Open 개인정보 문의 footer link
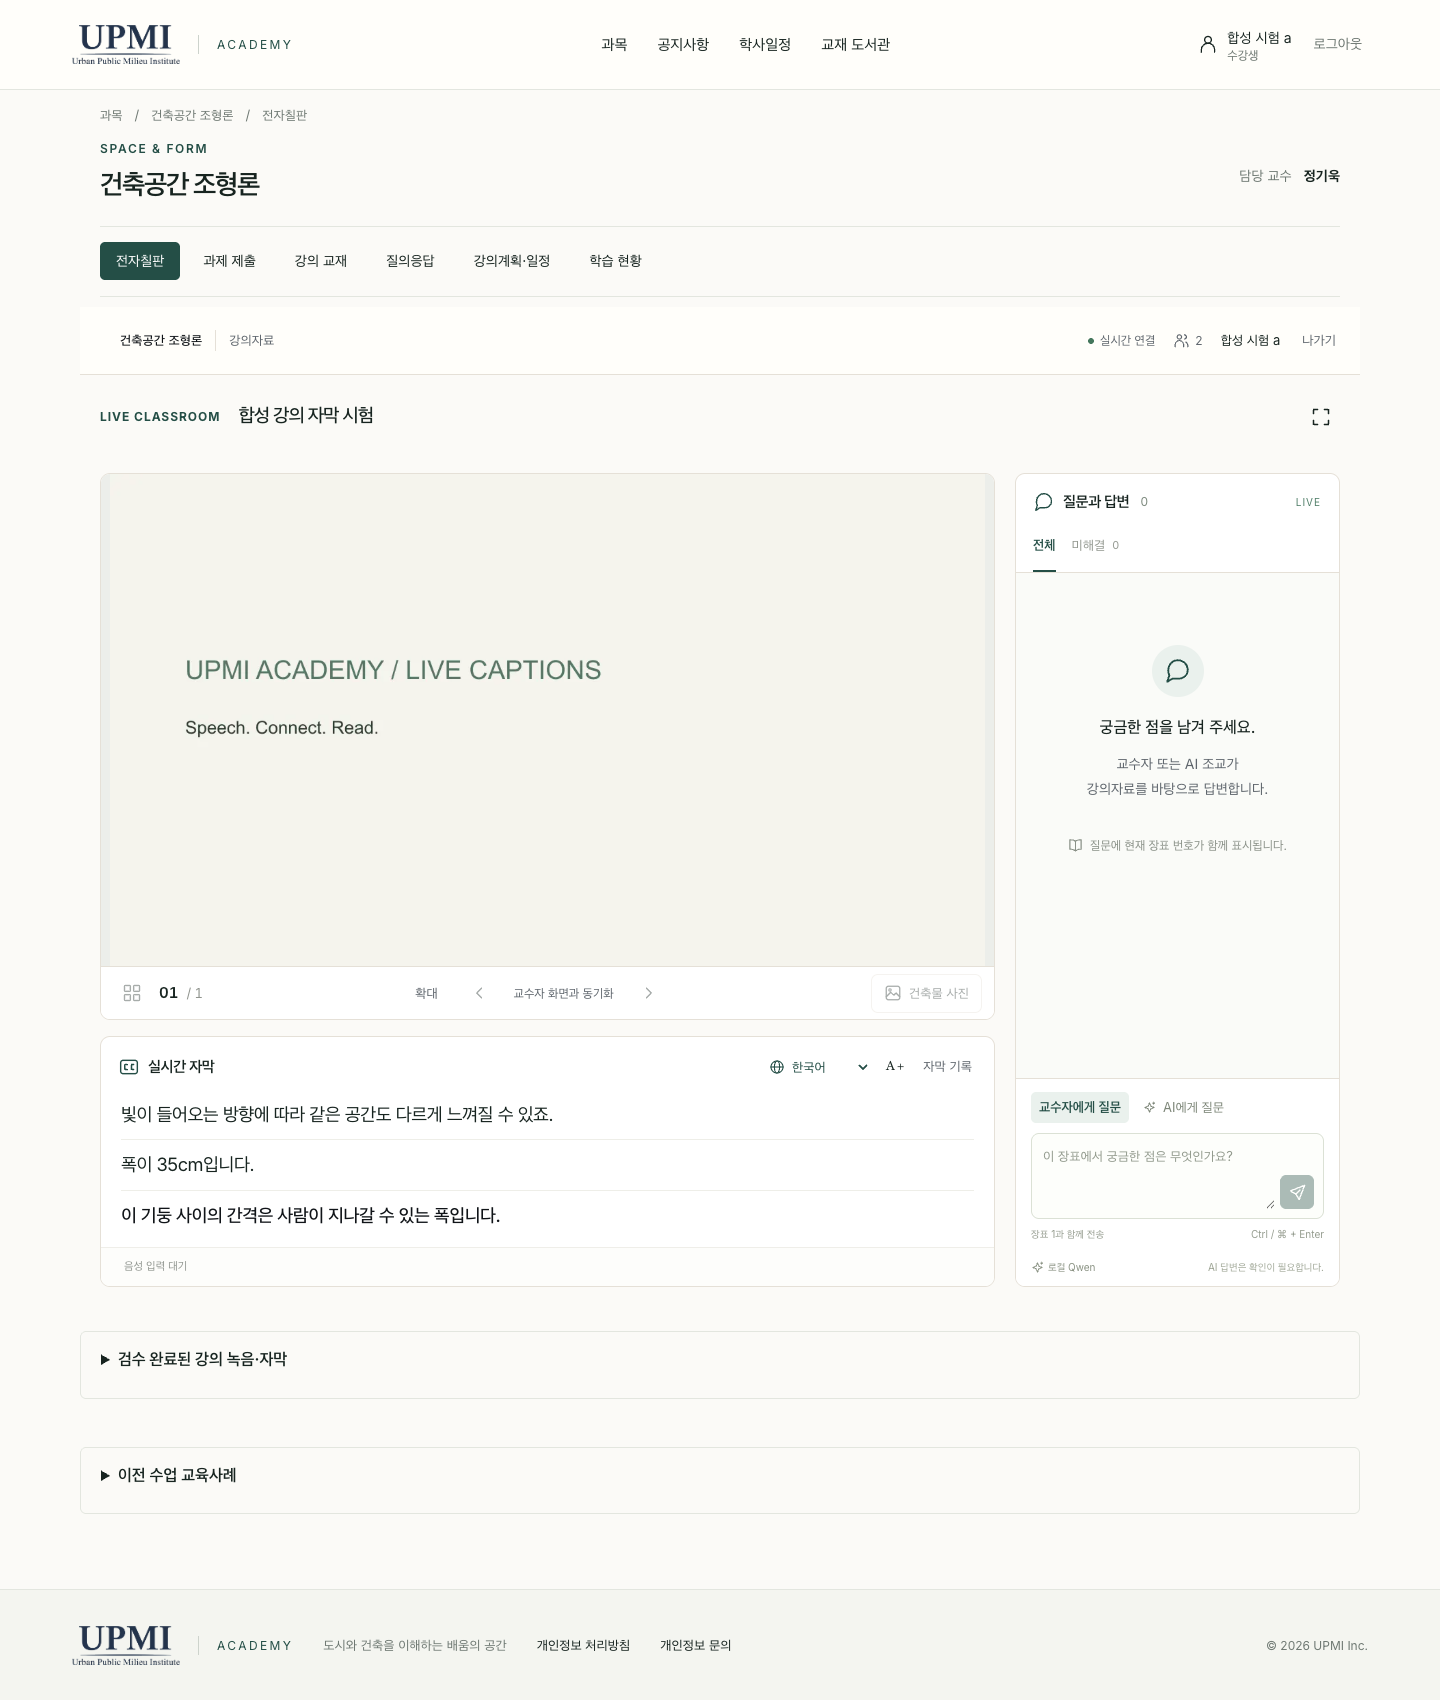This screenshot has width=1440, height=1700. pos(696,1646)
